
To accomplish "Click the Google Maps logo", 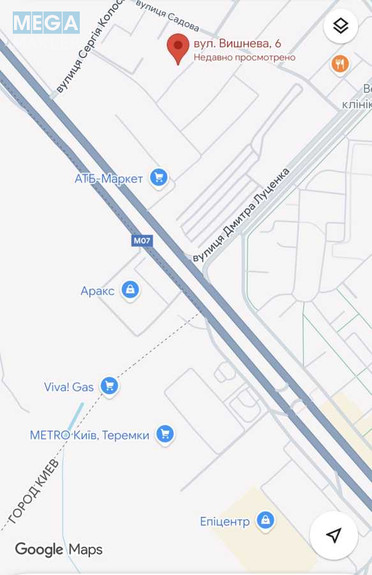I will [x=59, y=550].
